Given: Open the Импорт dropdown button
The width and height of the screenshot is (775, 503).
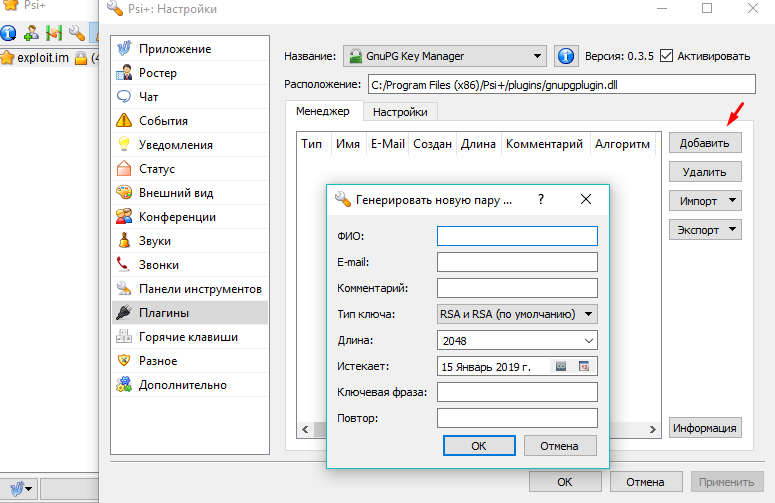Looking at the screenshot, I should [x=705, y=201].
